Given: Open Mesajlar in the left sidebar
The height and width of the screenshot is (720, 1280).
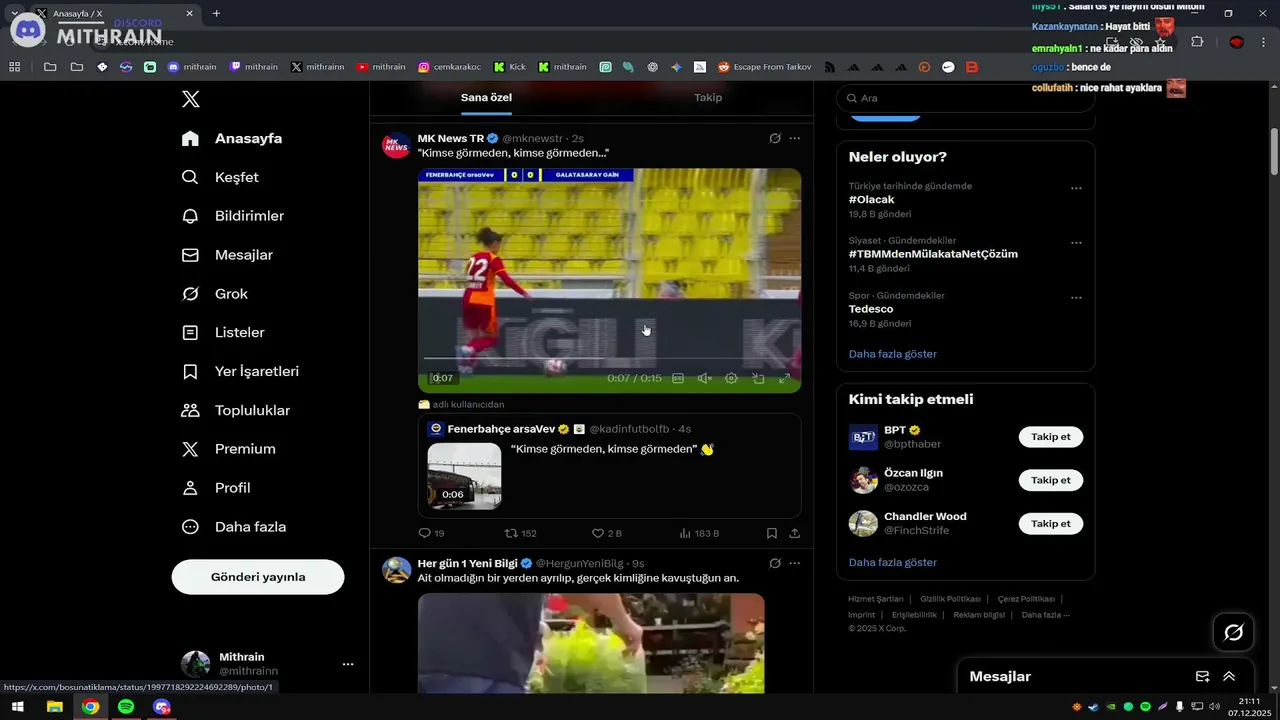Looking at the screenshot, I should [227, 255].
